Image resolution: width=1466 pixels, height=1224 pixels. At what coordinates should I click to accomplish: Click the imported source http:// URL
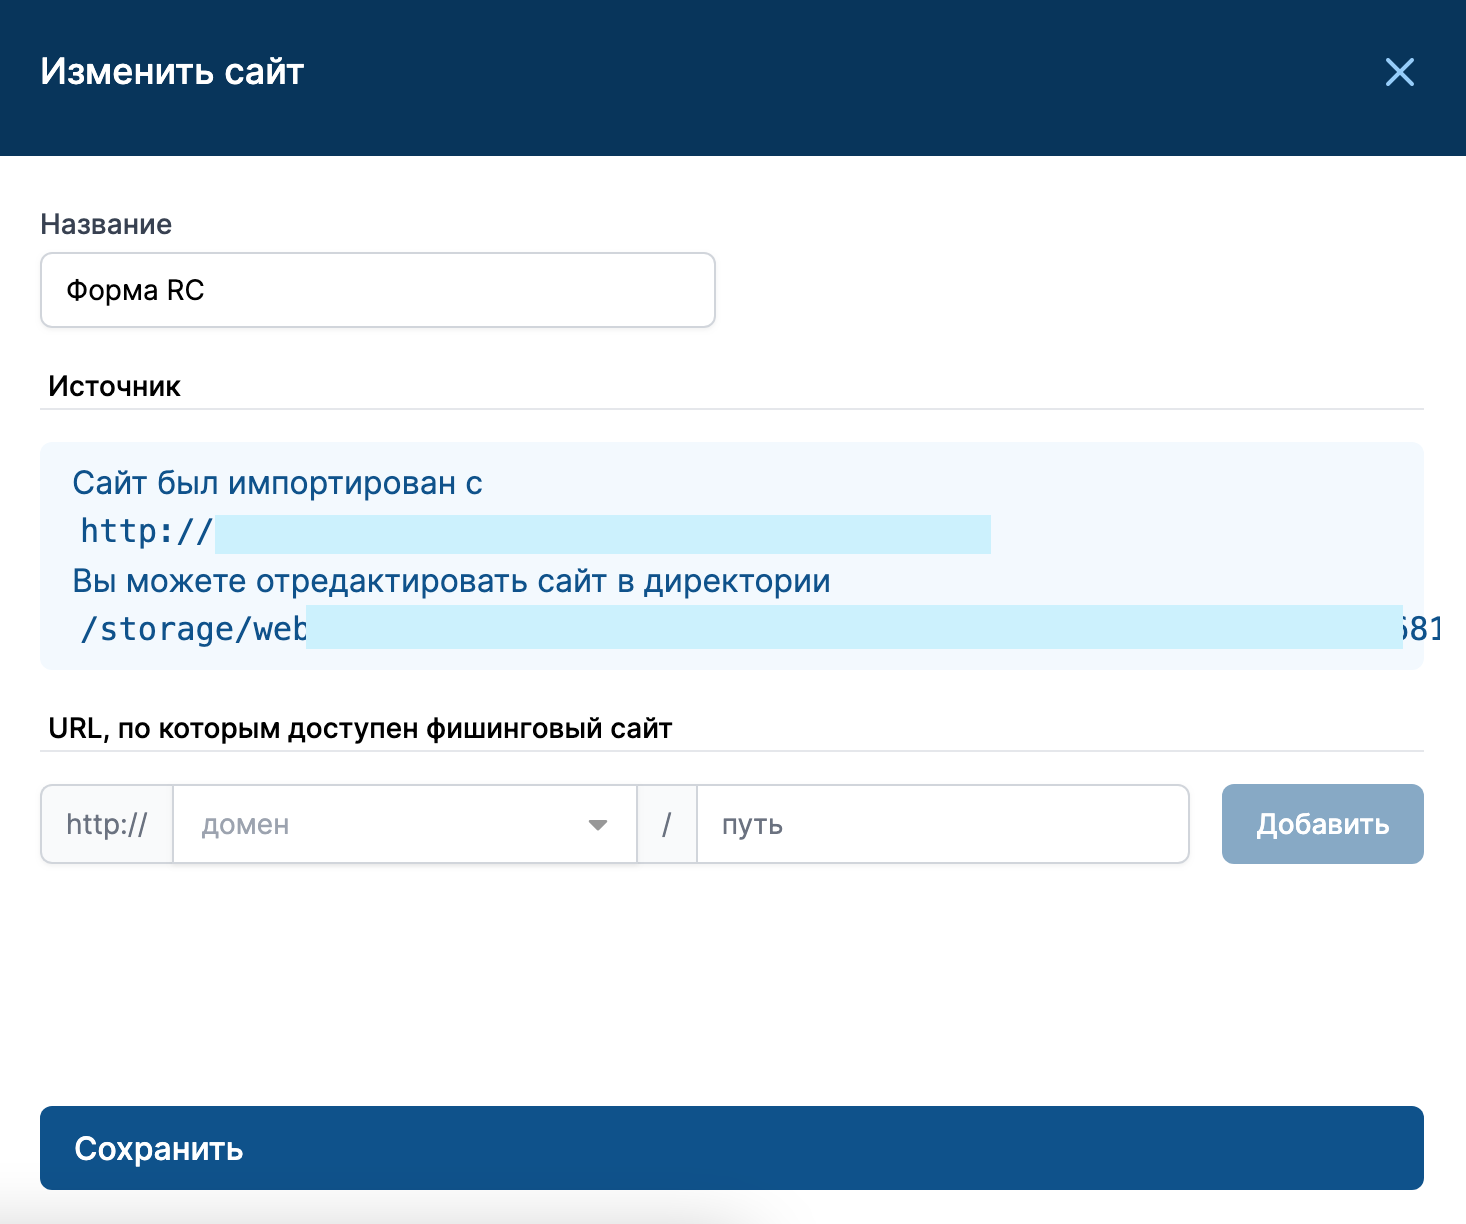(x=146, y=532)
